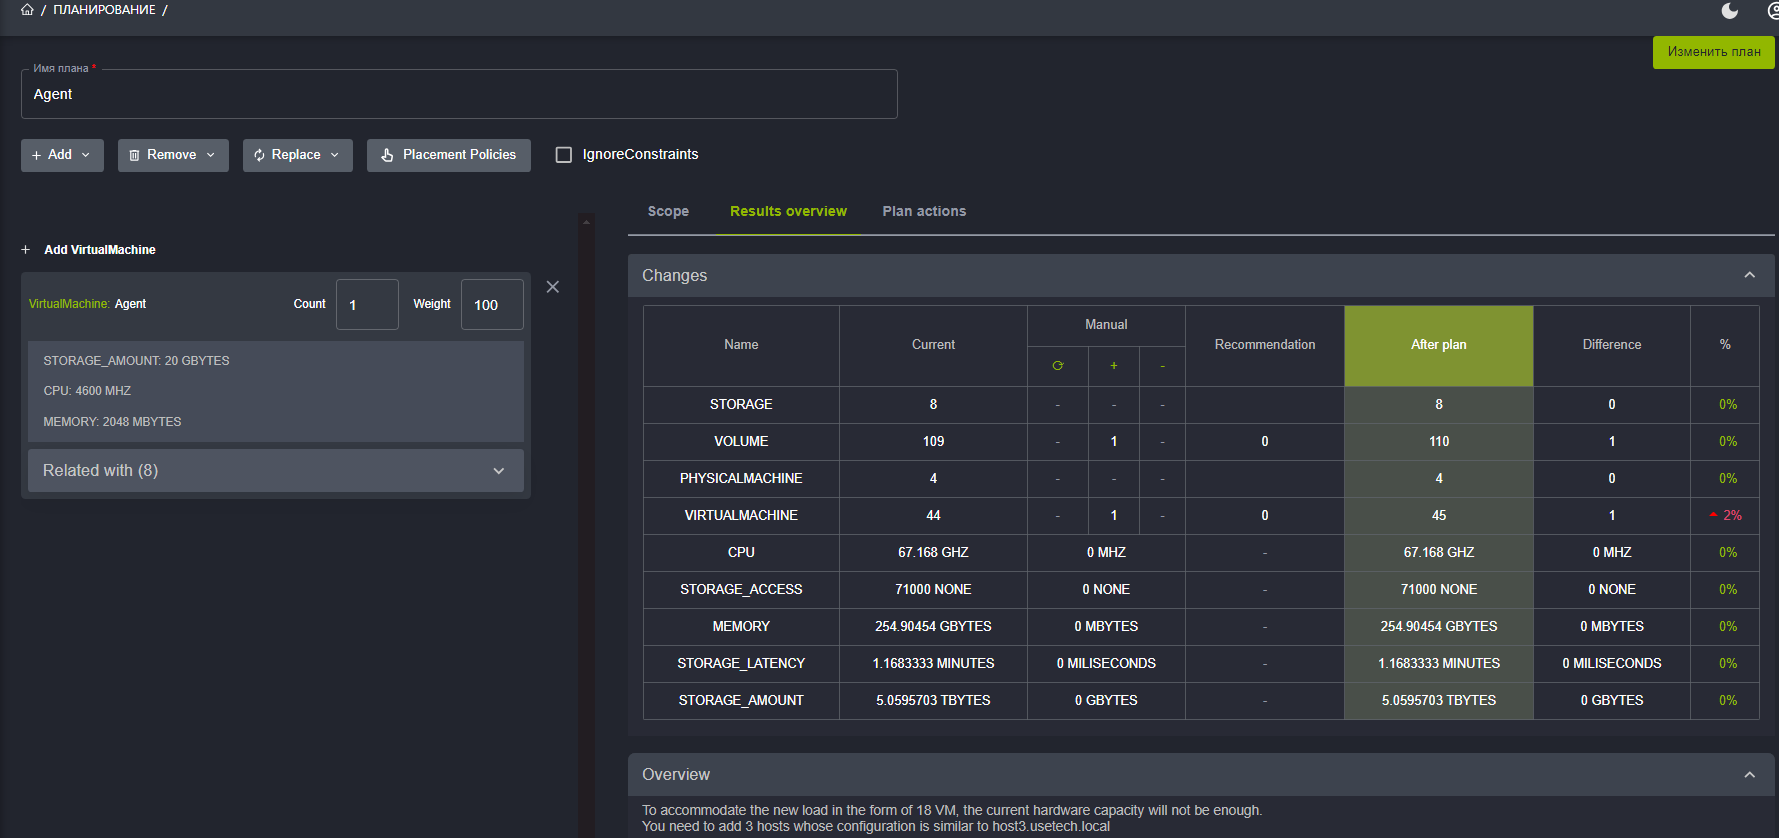Click the MEMORY: 2048 MBYTES property line
The height and width of the screenshot is (838, 1779).
pyautogui.click(x=112, y=422)
